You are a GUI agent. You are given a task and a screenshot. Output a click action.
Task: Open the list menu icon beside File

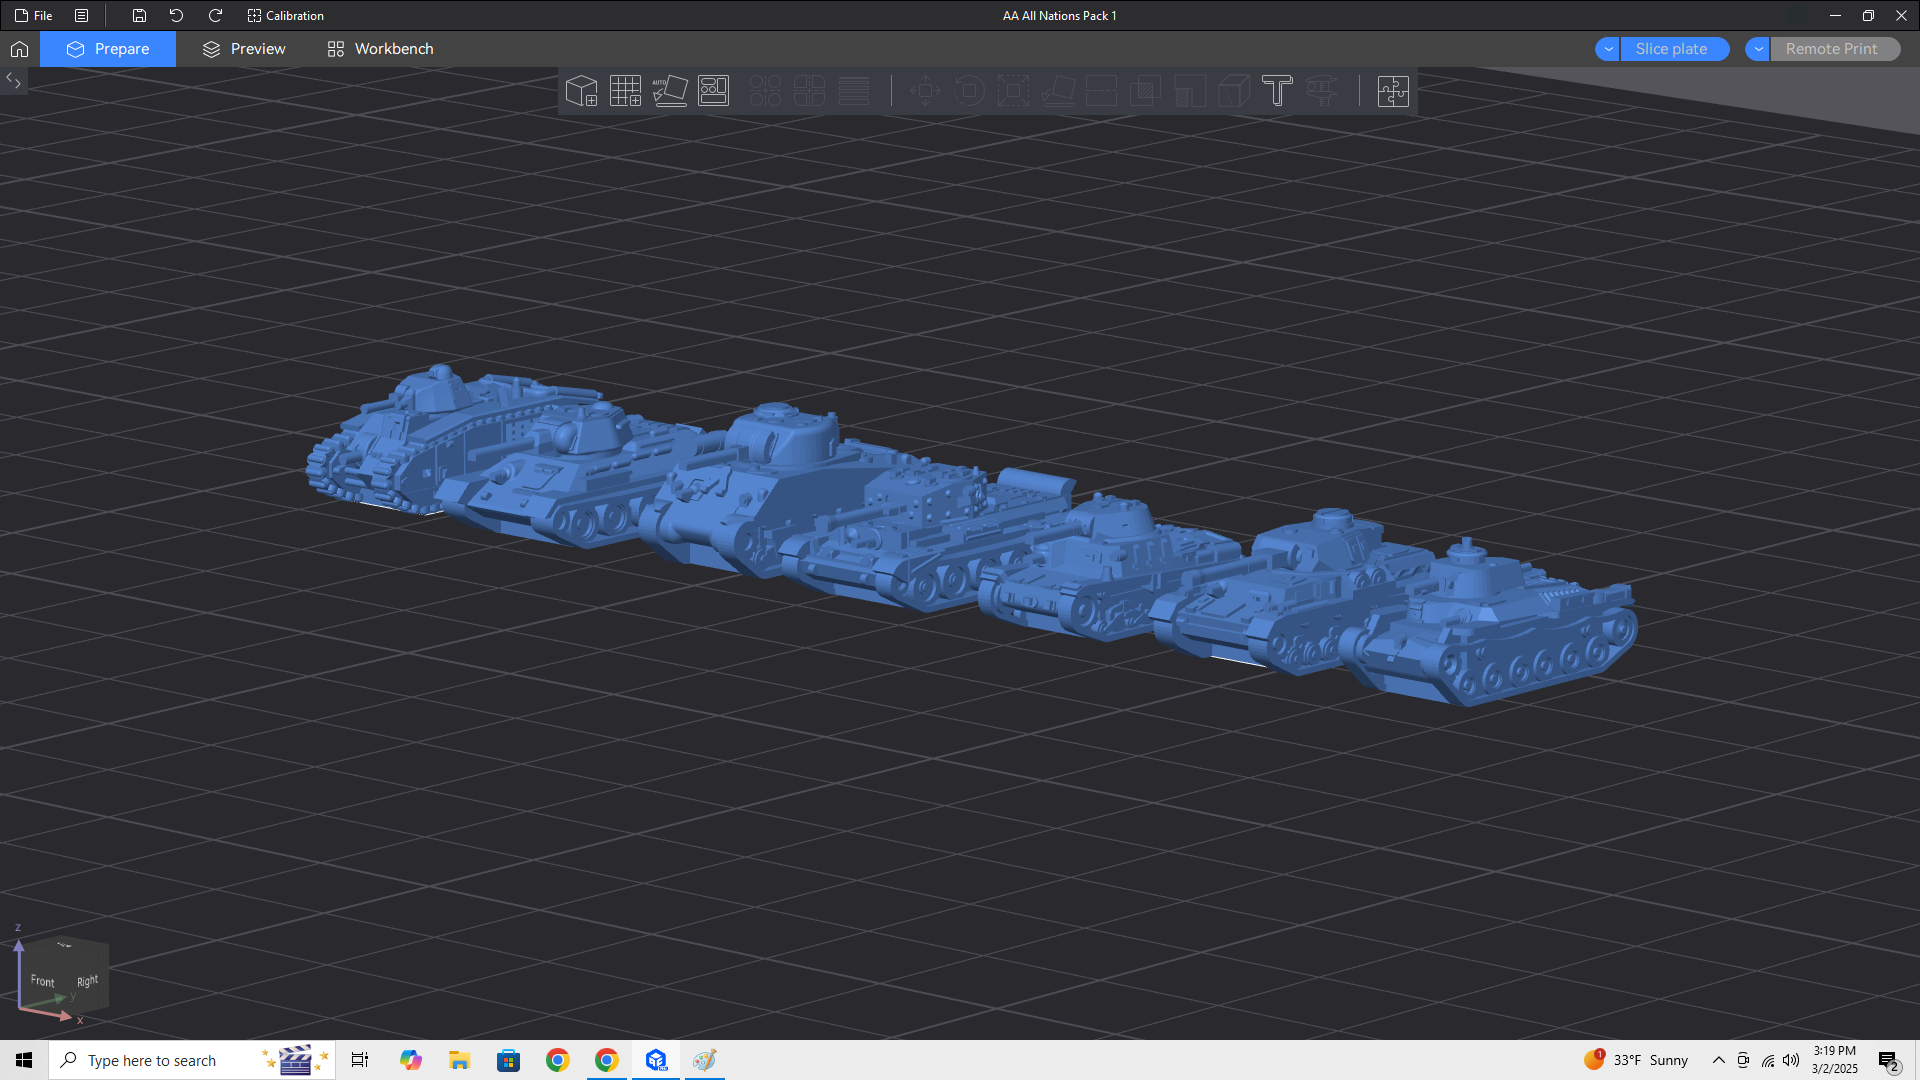pyautogui.click(x=82, y=16)
